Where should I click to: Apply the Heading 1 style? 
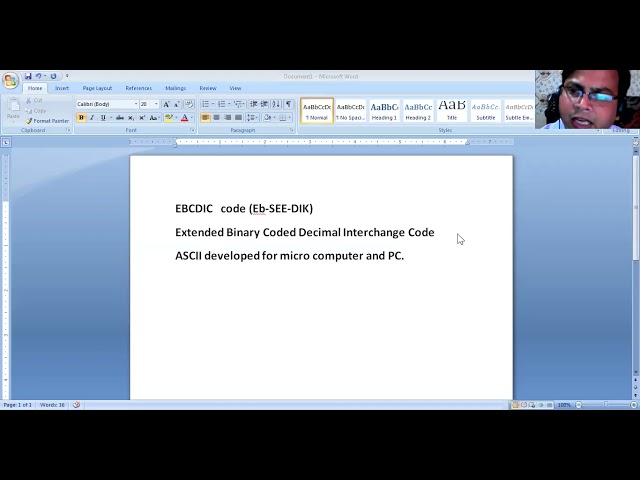point(384,111)
